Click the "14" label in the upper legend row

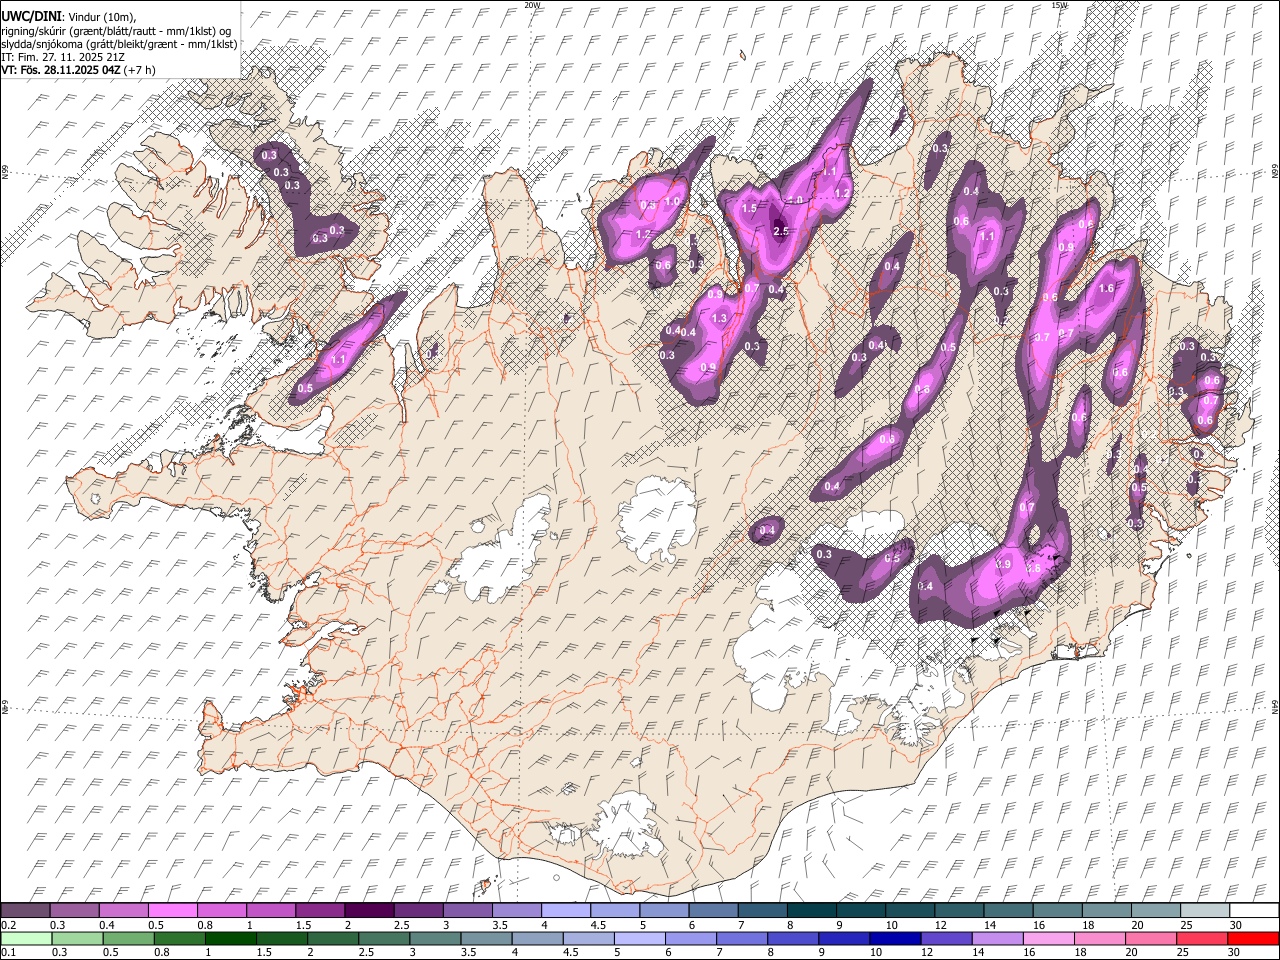990,925
